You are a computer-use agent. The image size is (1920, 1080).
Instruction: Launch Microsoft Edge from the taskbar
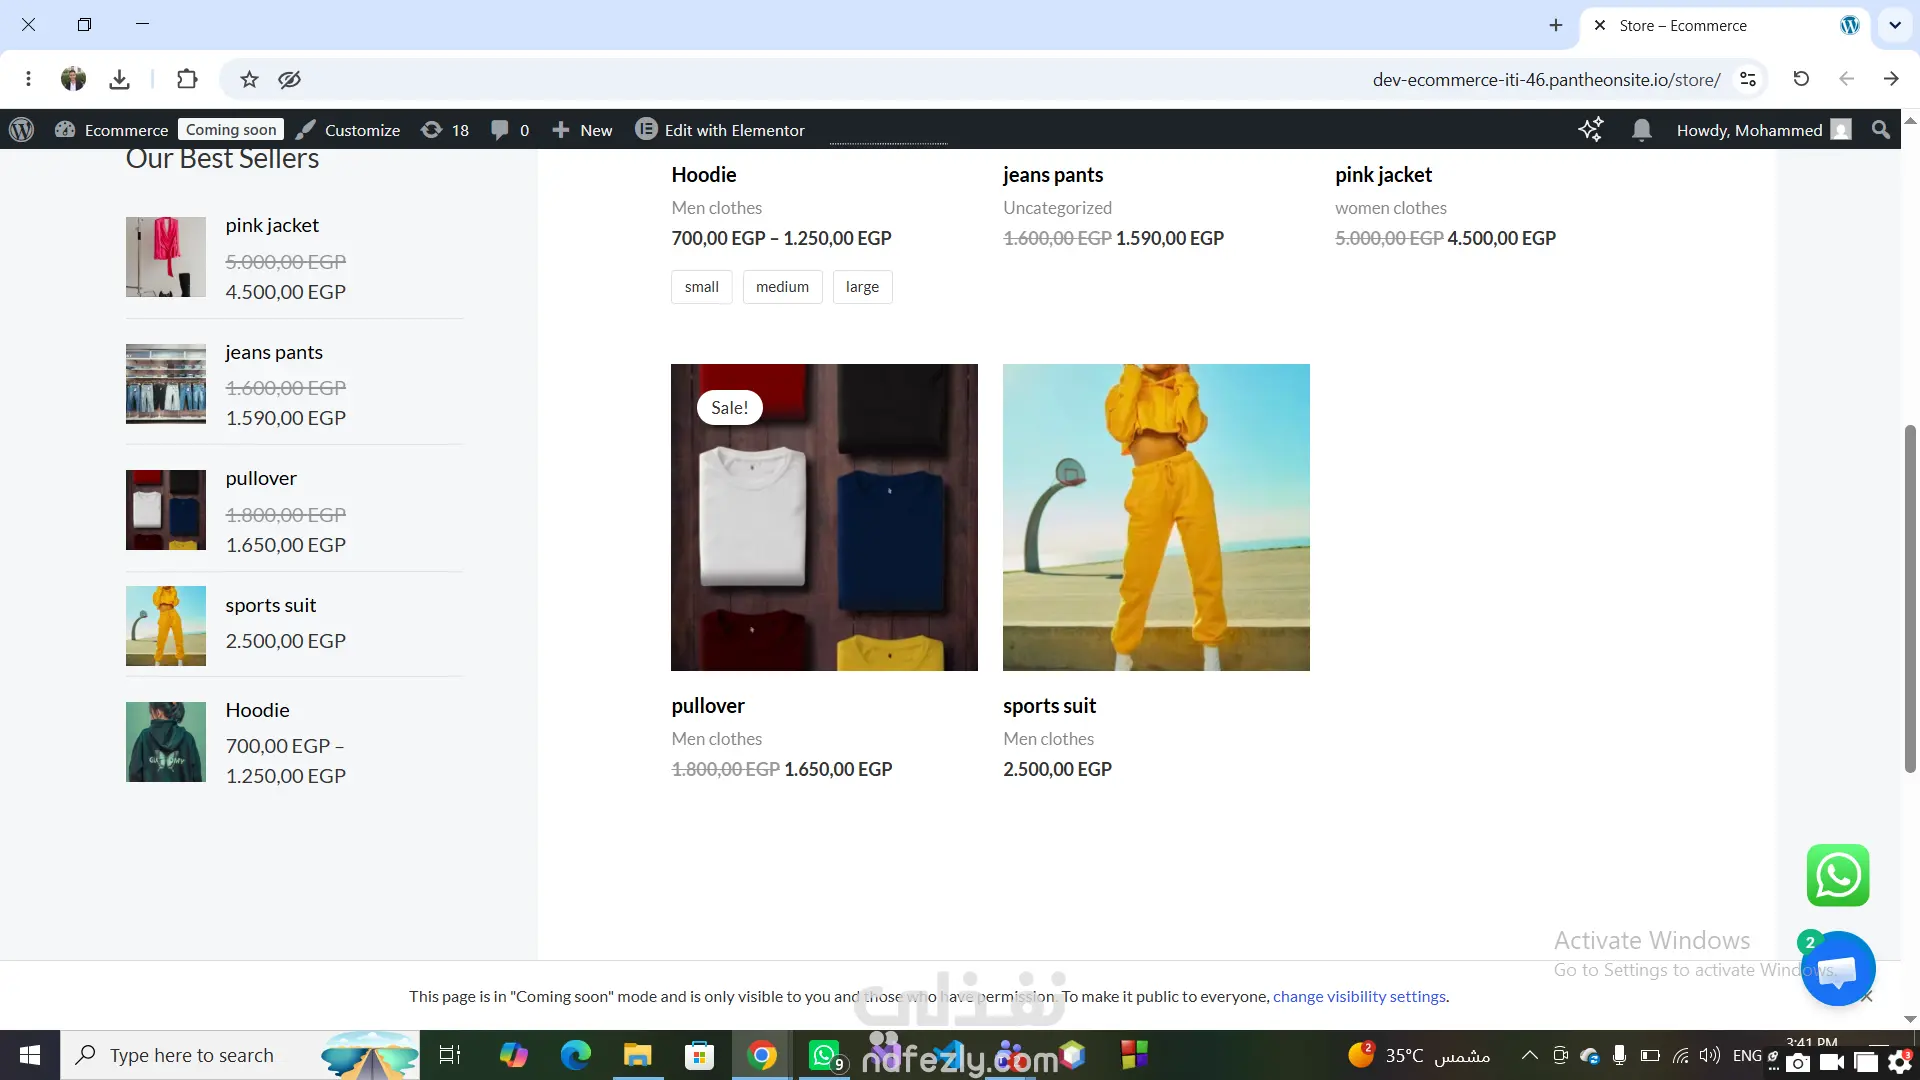tap(576, 1055)
